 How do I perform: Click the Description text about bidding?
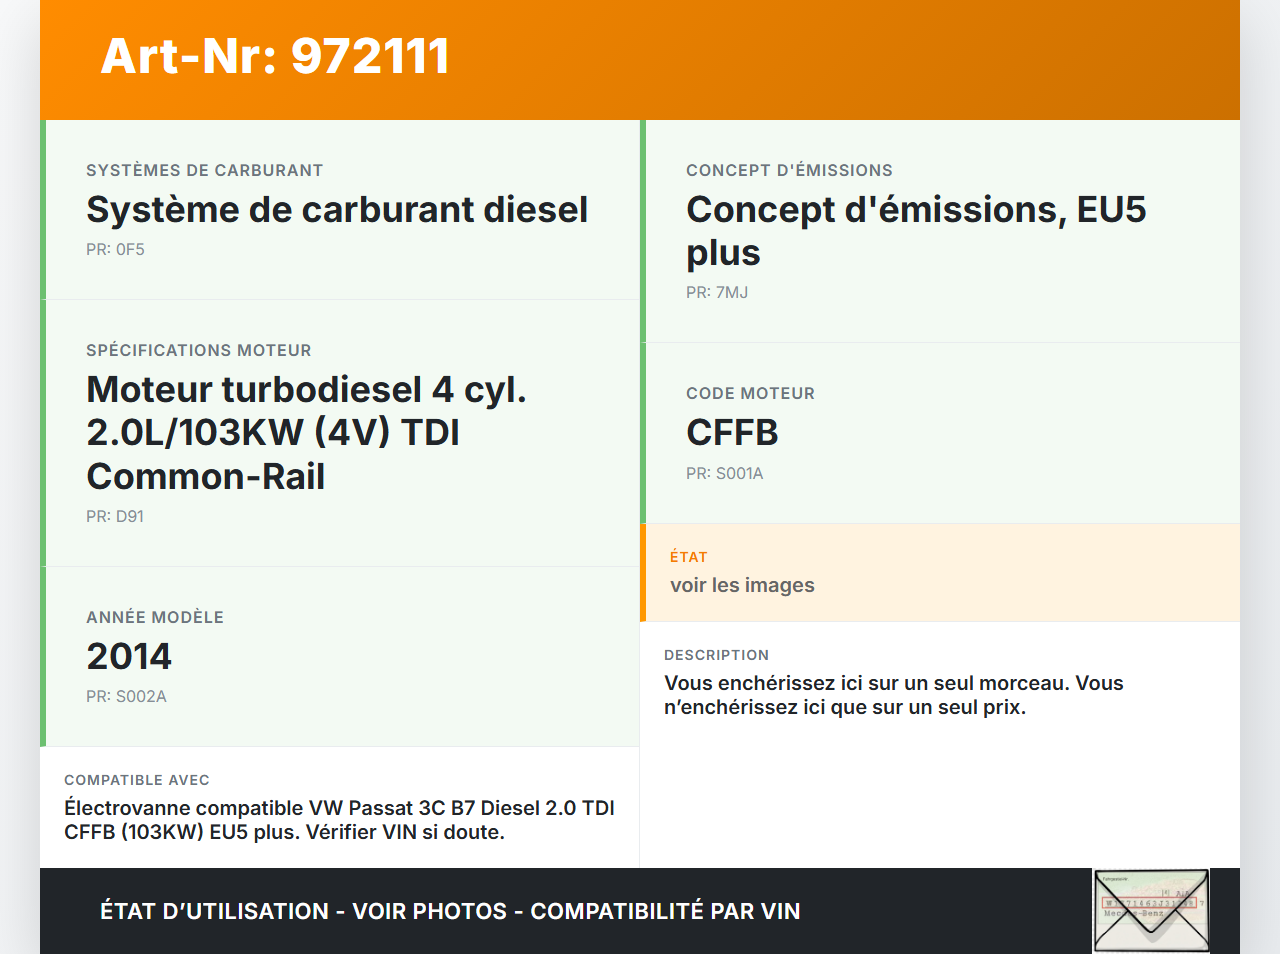pos(893,695)
